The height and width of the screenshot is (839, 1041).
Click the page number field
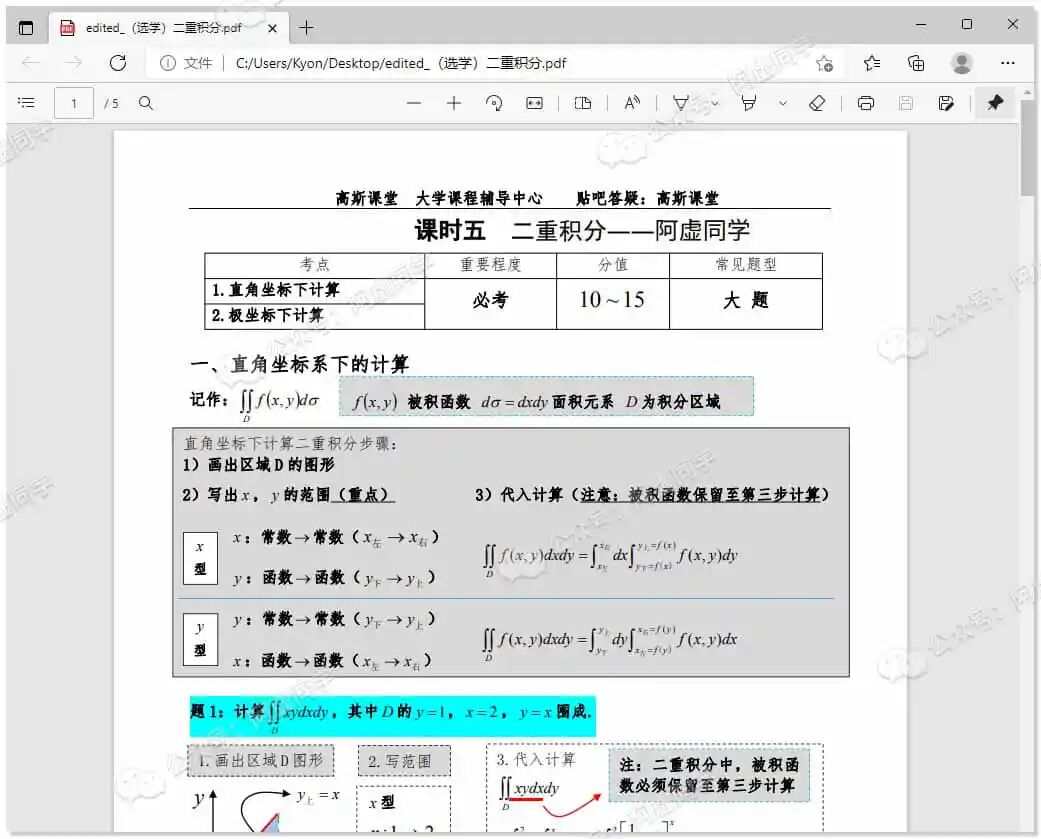[x=74, y=104]
